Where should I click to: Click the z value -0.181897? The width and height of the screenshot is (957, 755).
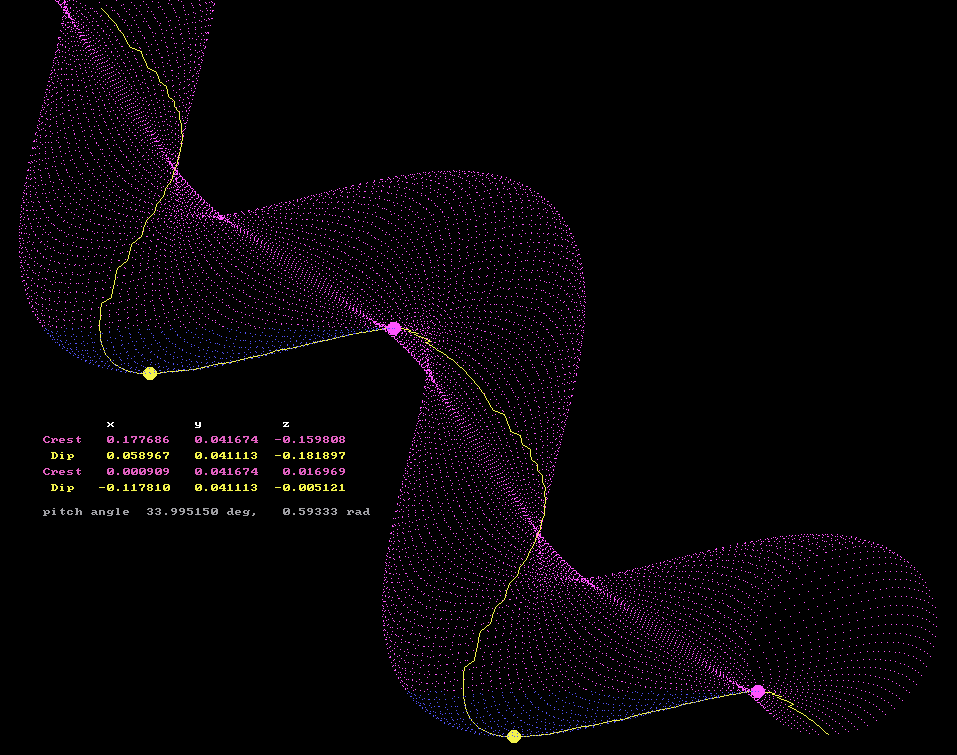pyautogui.click(x=310, y=456)
